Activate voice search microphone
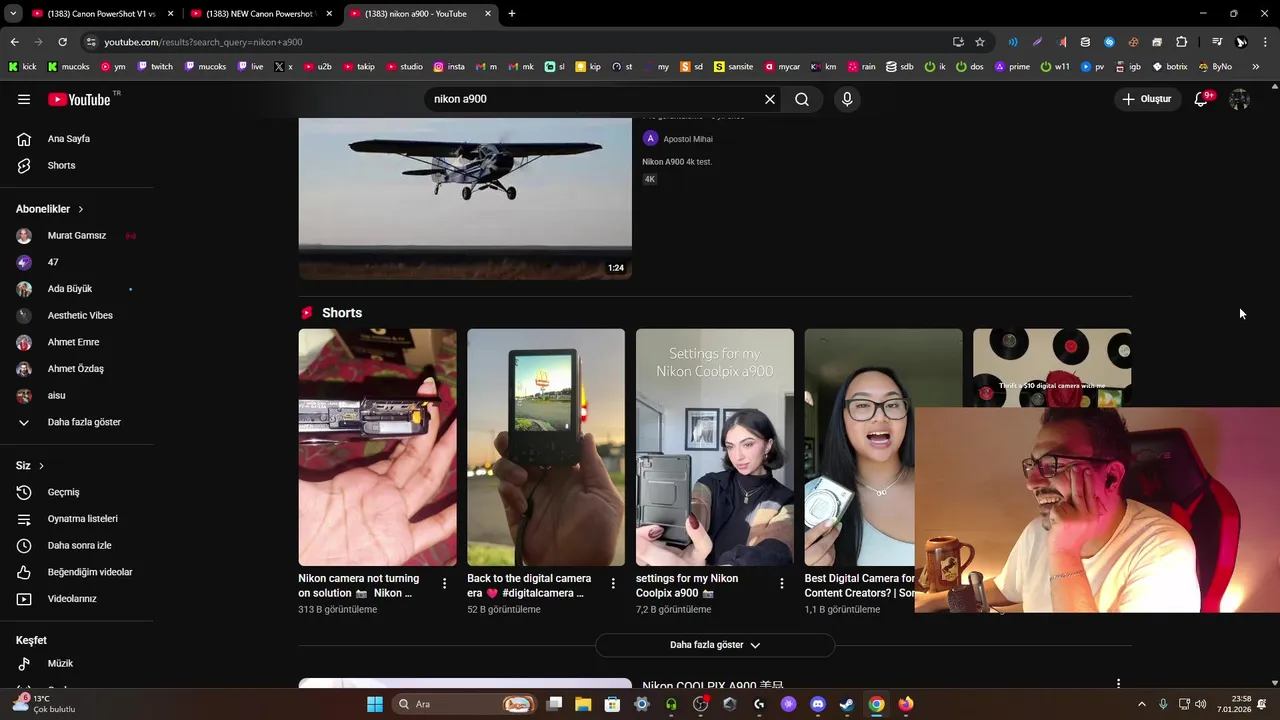The image size is (1280, 720). pos(847,99)
